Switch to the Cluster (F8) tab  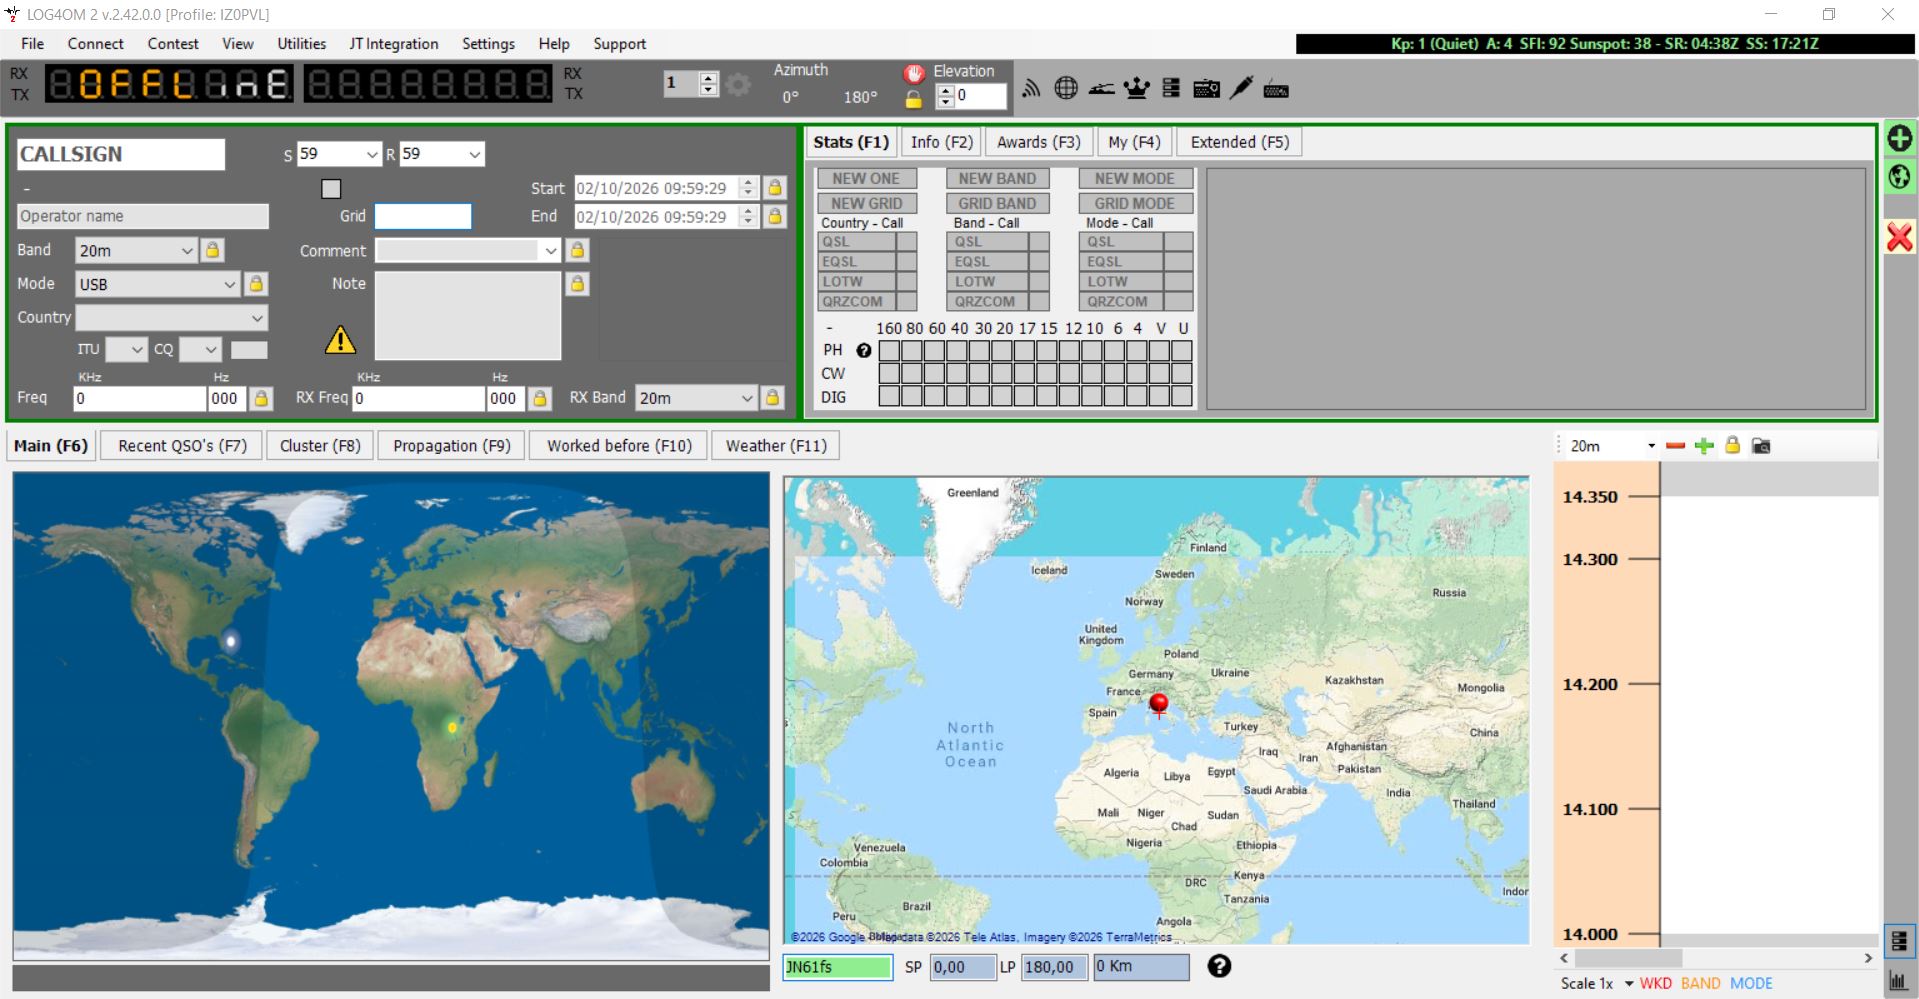320,446
